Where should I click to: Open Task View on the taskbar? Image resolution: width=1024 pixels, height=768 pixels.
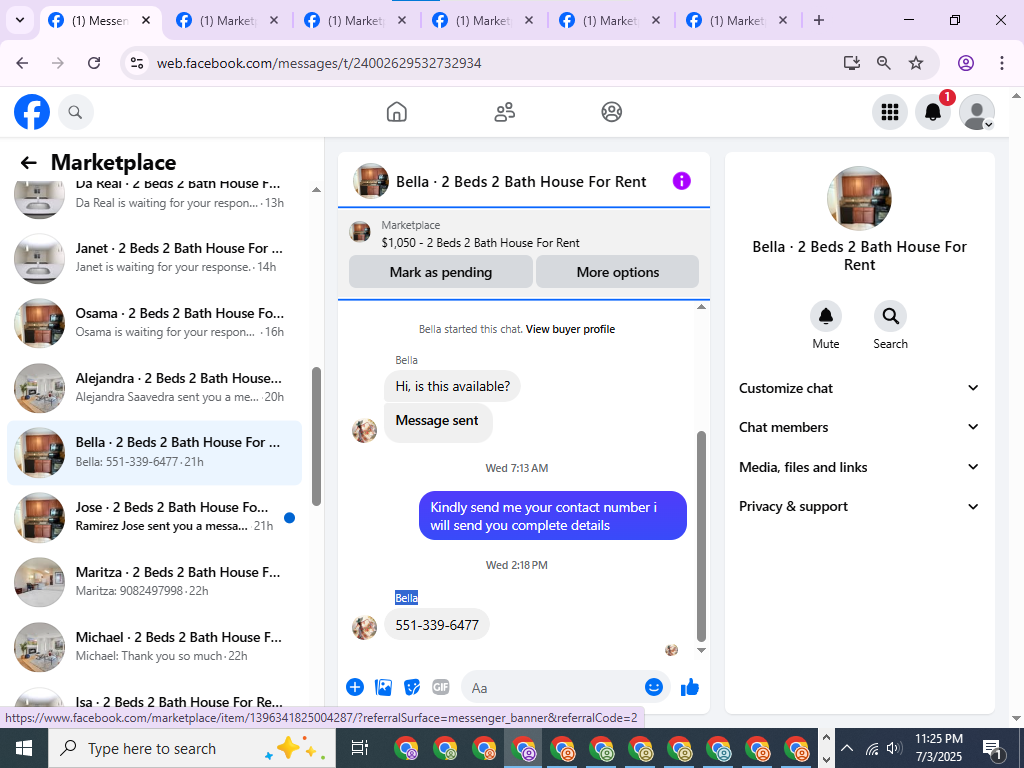[360, 748]
